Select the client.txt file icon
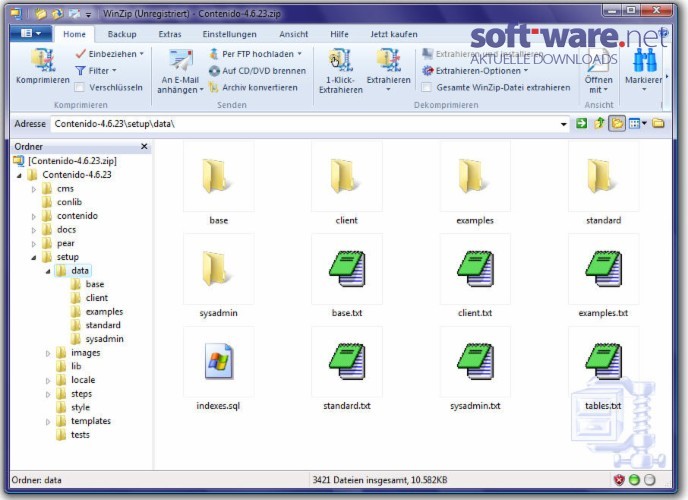 (475, 268)
